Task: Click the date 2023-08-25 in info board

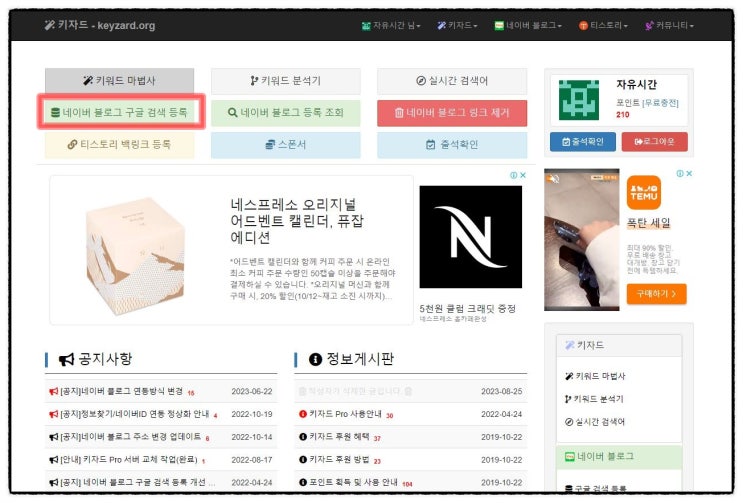Action: (x=501, y=391)
